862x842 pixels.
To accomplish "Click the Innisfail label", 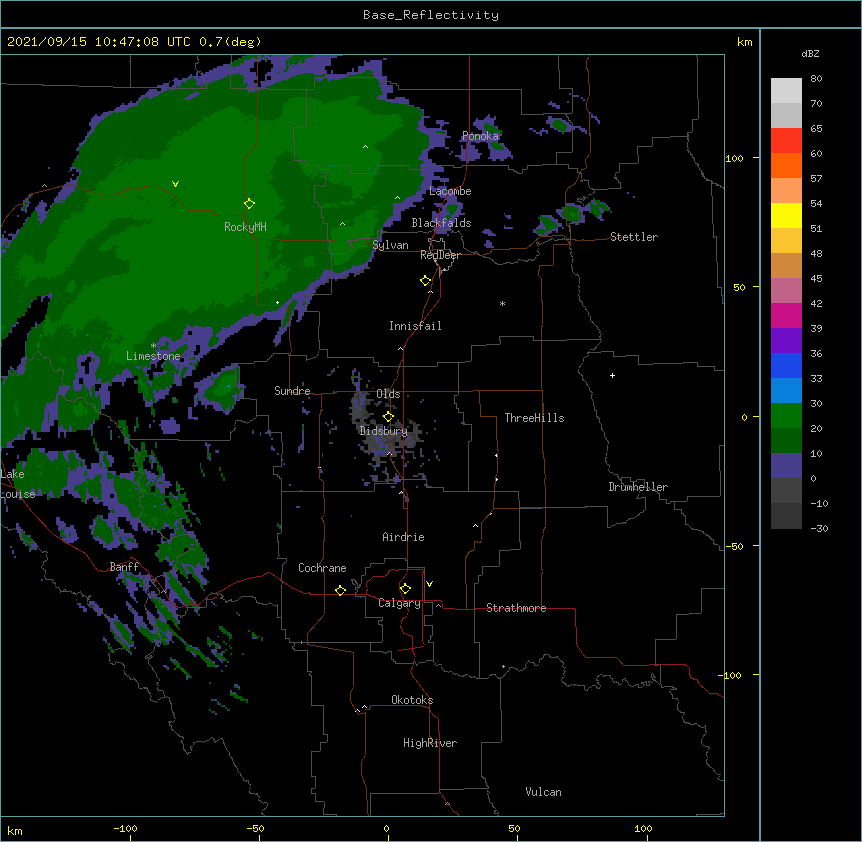I will [x=415, y=326].
